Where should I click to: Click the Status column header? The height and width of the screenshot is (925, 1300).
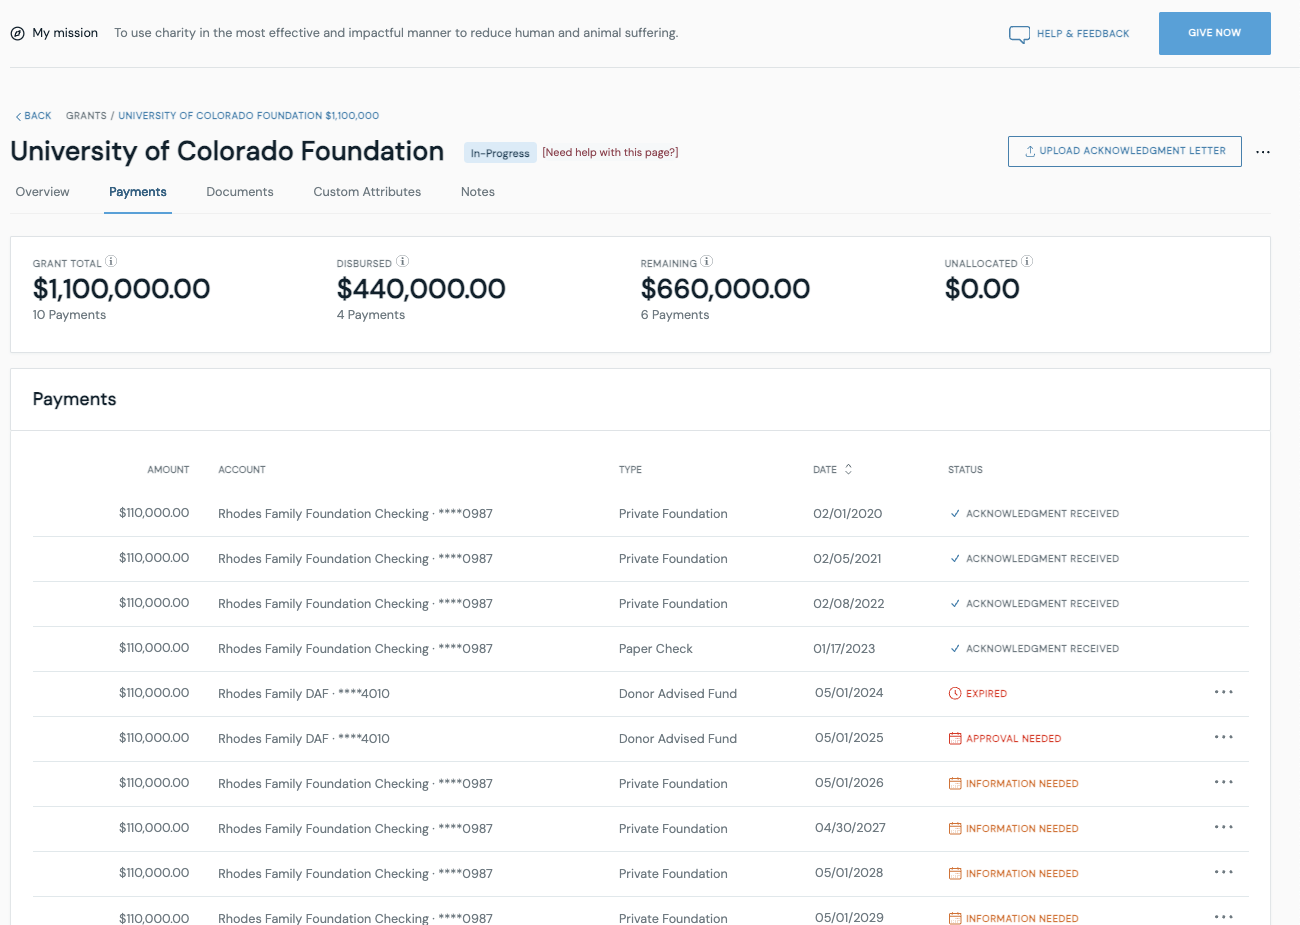tap(965, 469)
